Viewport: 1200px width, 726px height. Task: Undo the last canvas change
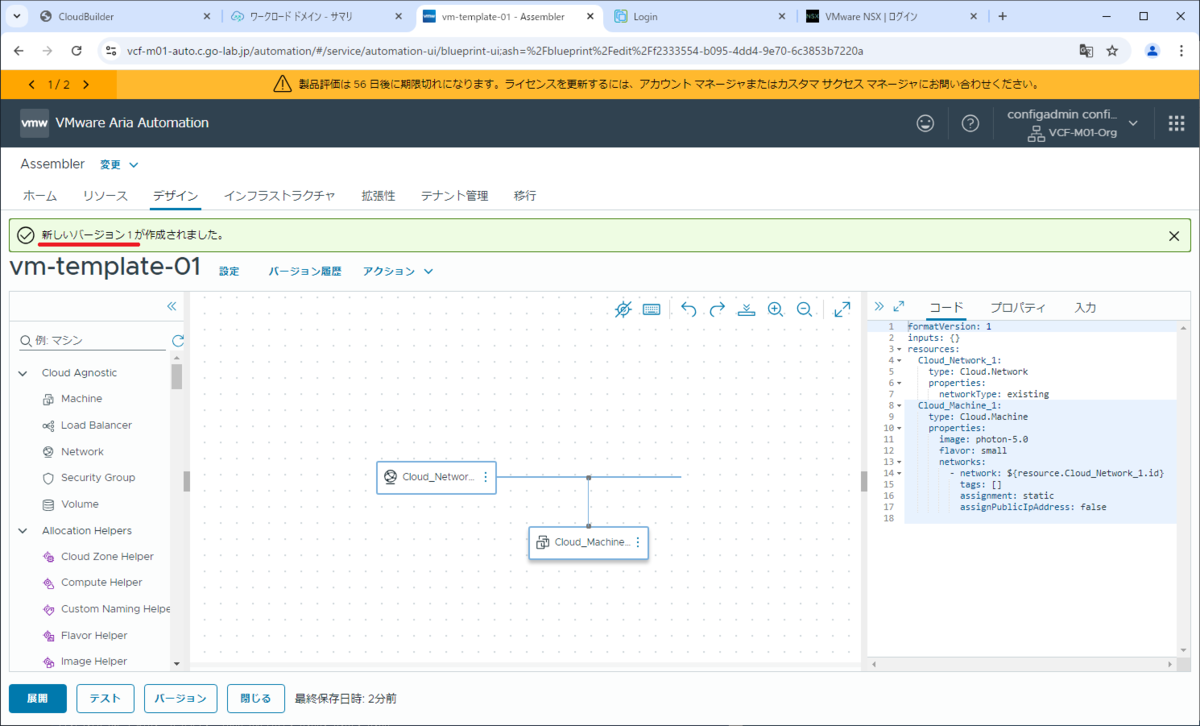click(688, 310)
